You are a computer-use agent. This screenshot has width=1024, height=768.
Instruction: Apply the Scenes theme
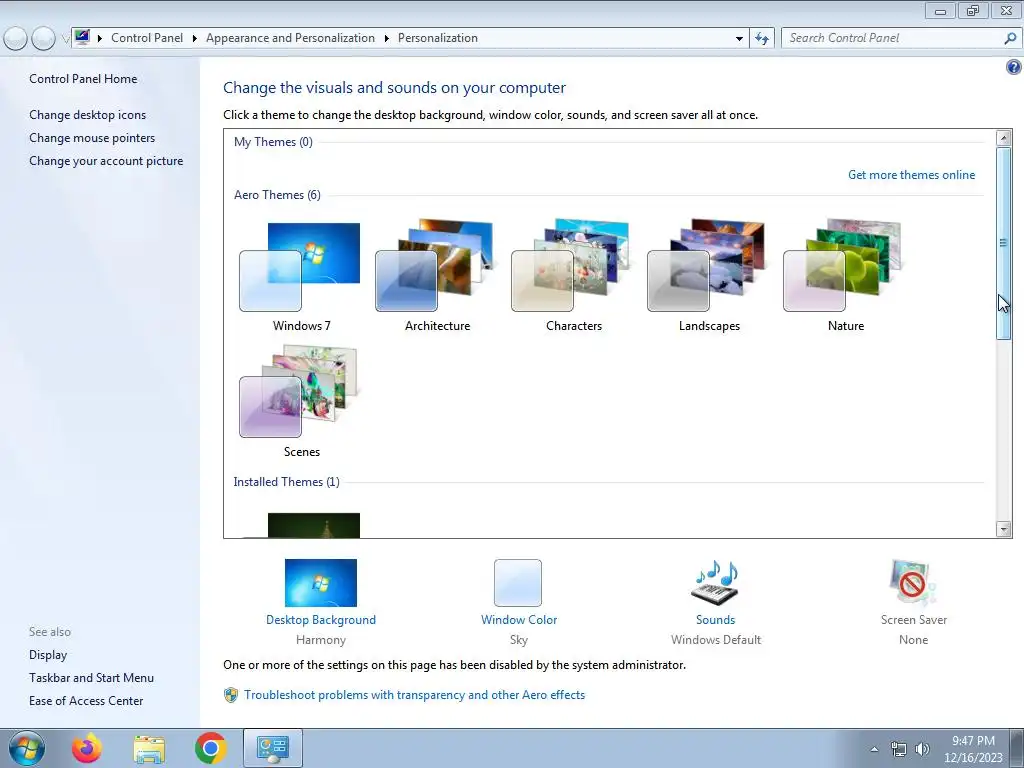[x=299, y=391]
